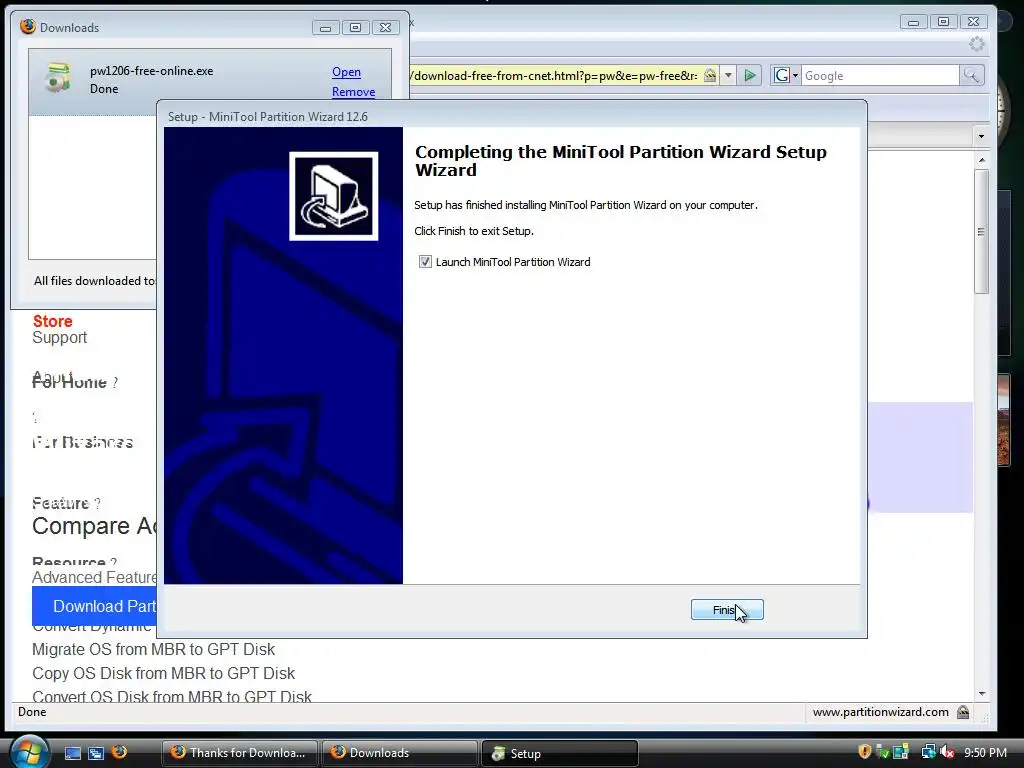The width and height of the screenshot is (1024, 768).
Task: Click the address bar URL text
Action: click(x=555, y=76)
